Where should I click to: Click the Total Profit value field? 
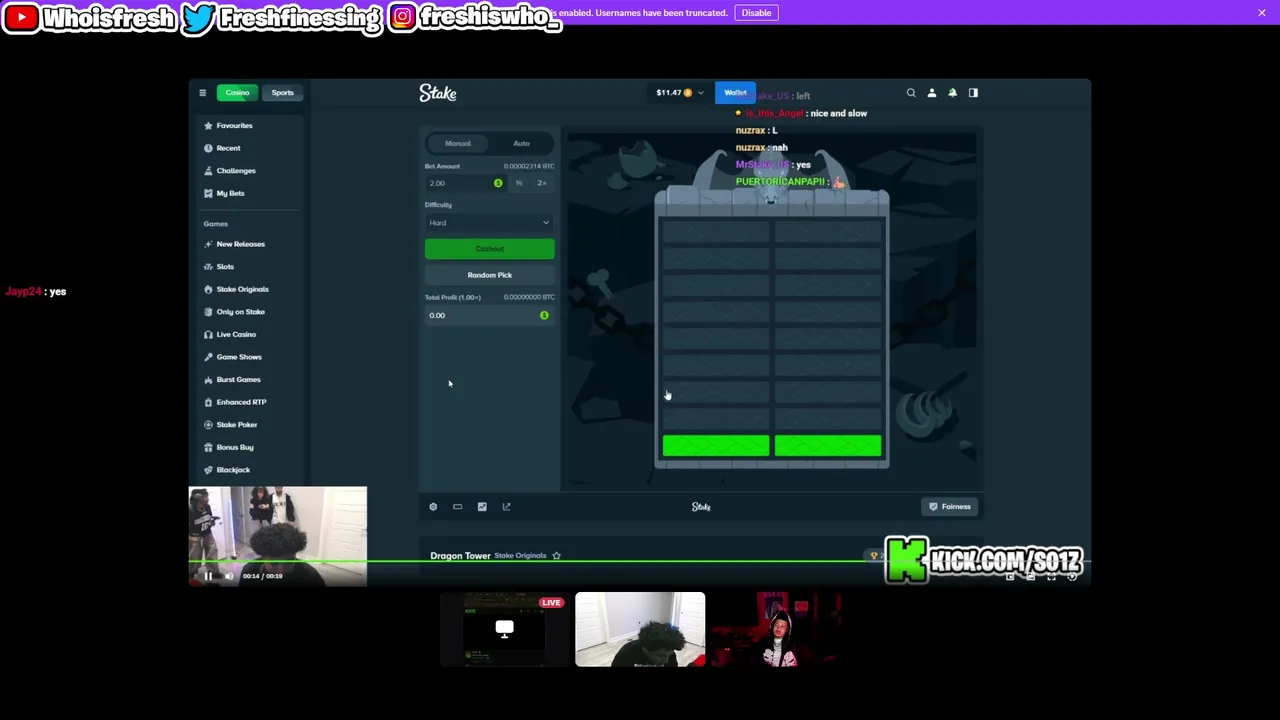point(490,315)
